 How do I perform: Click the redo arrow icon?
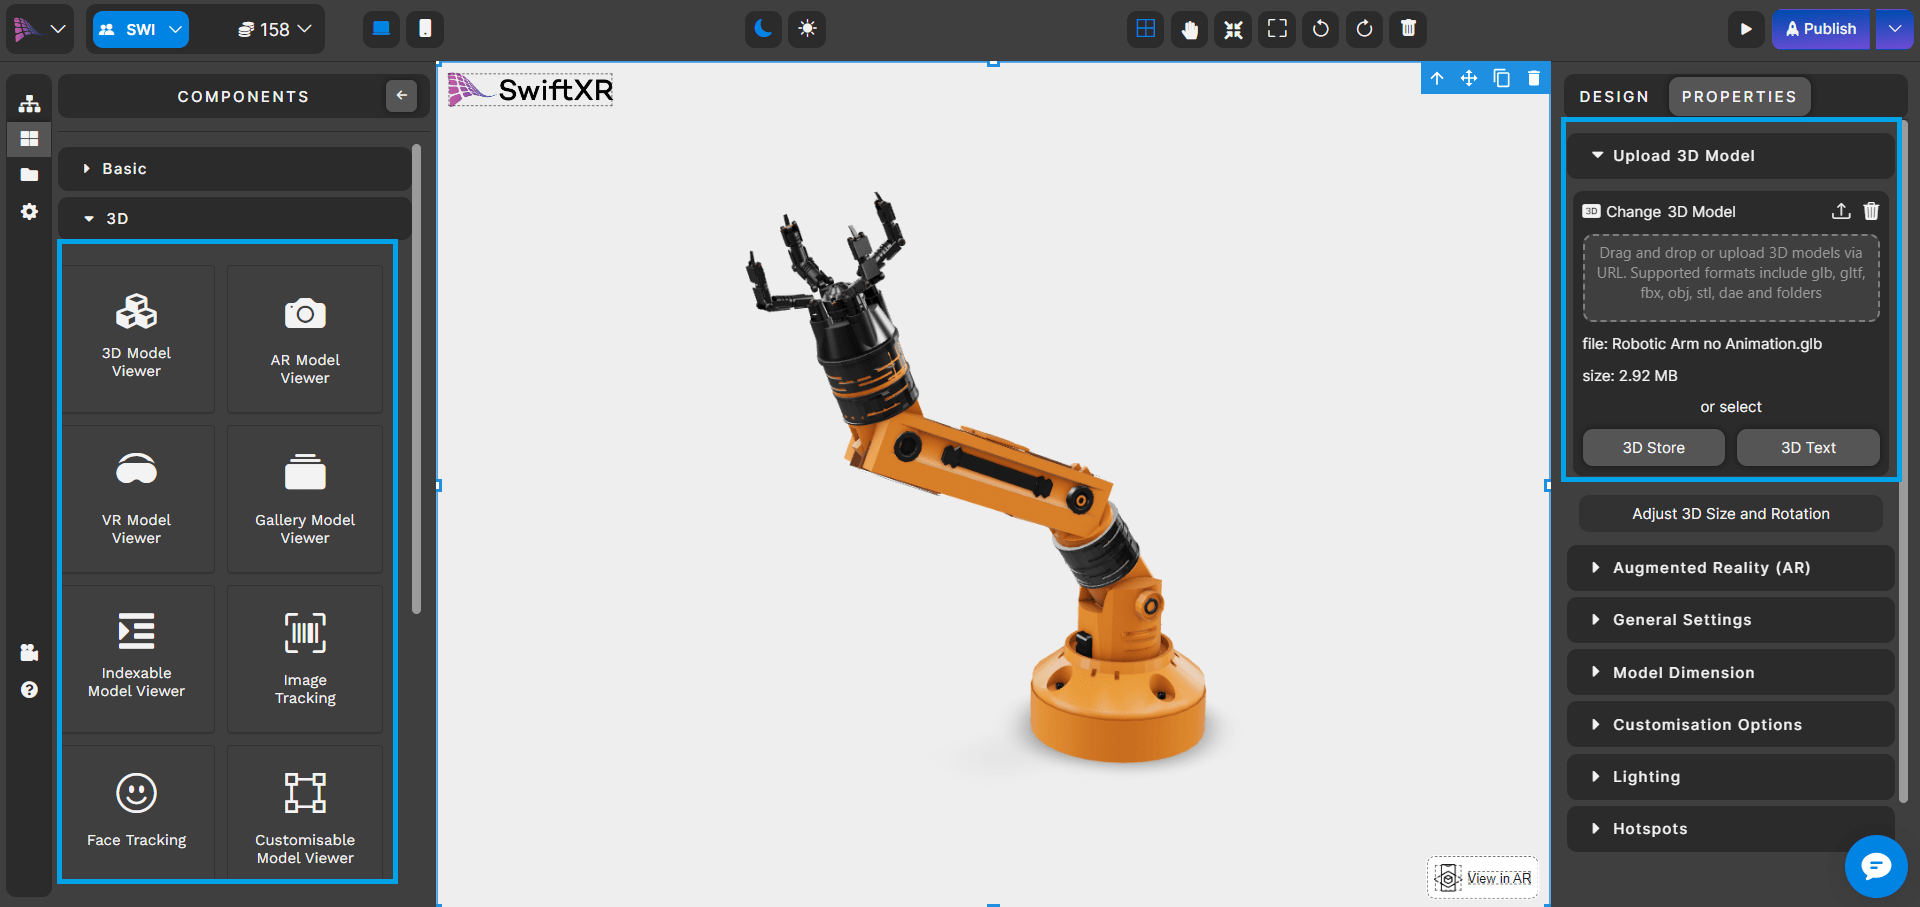(1364, 29)
